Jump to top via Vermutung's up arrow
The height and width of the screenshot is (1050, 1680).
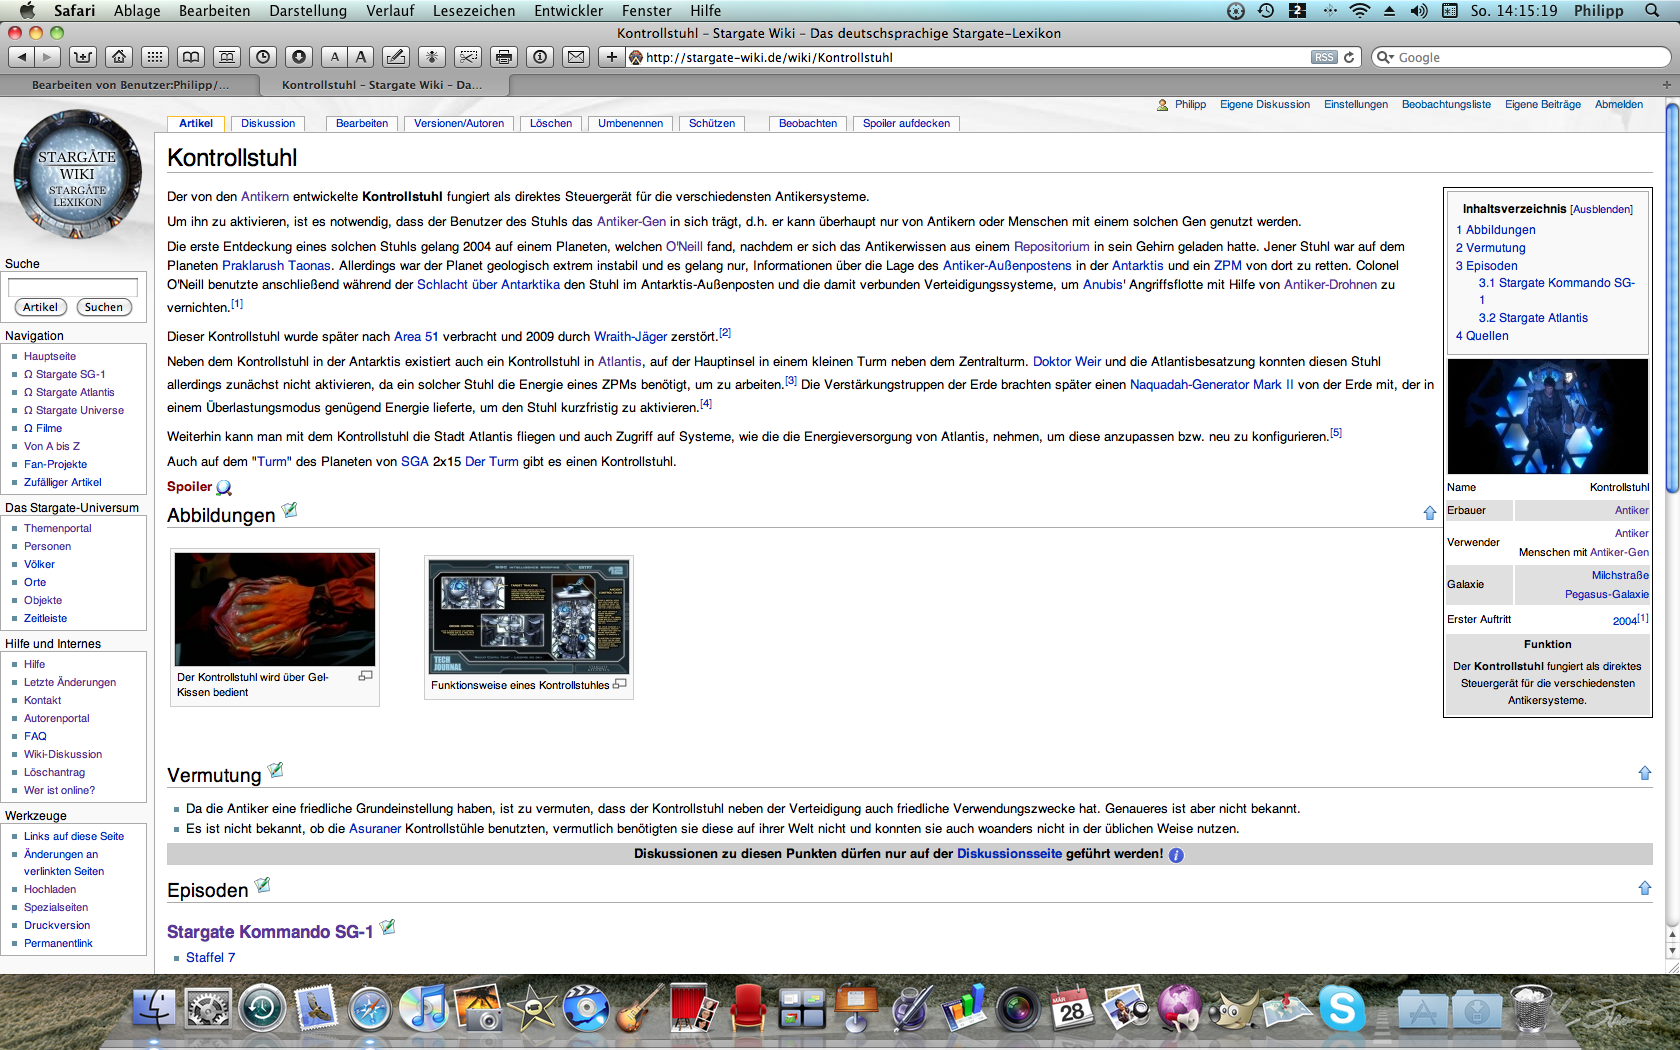(x=1644, y=773)
